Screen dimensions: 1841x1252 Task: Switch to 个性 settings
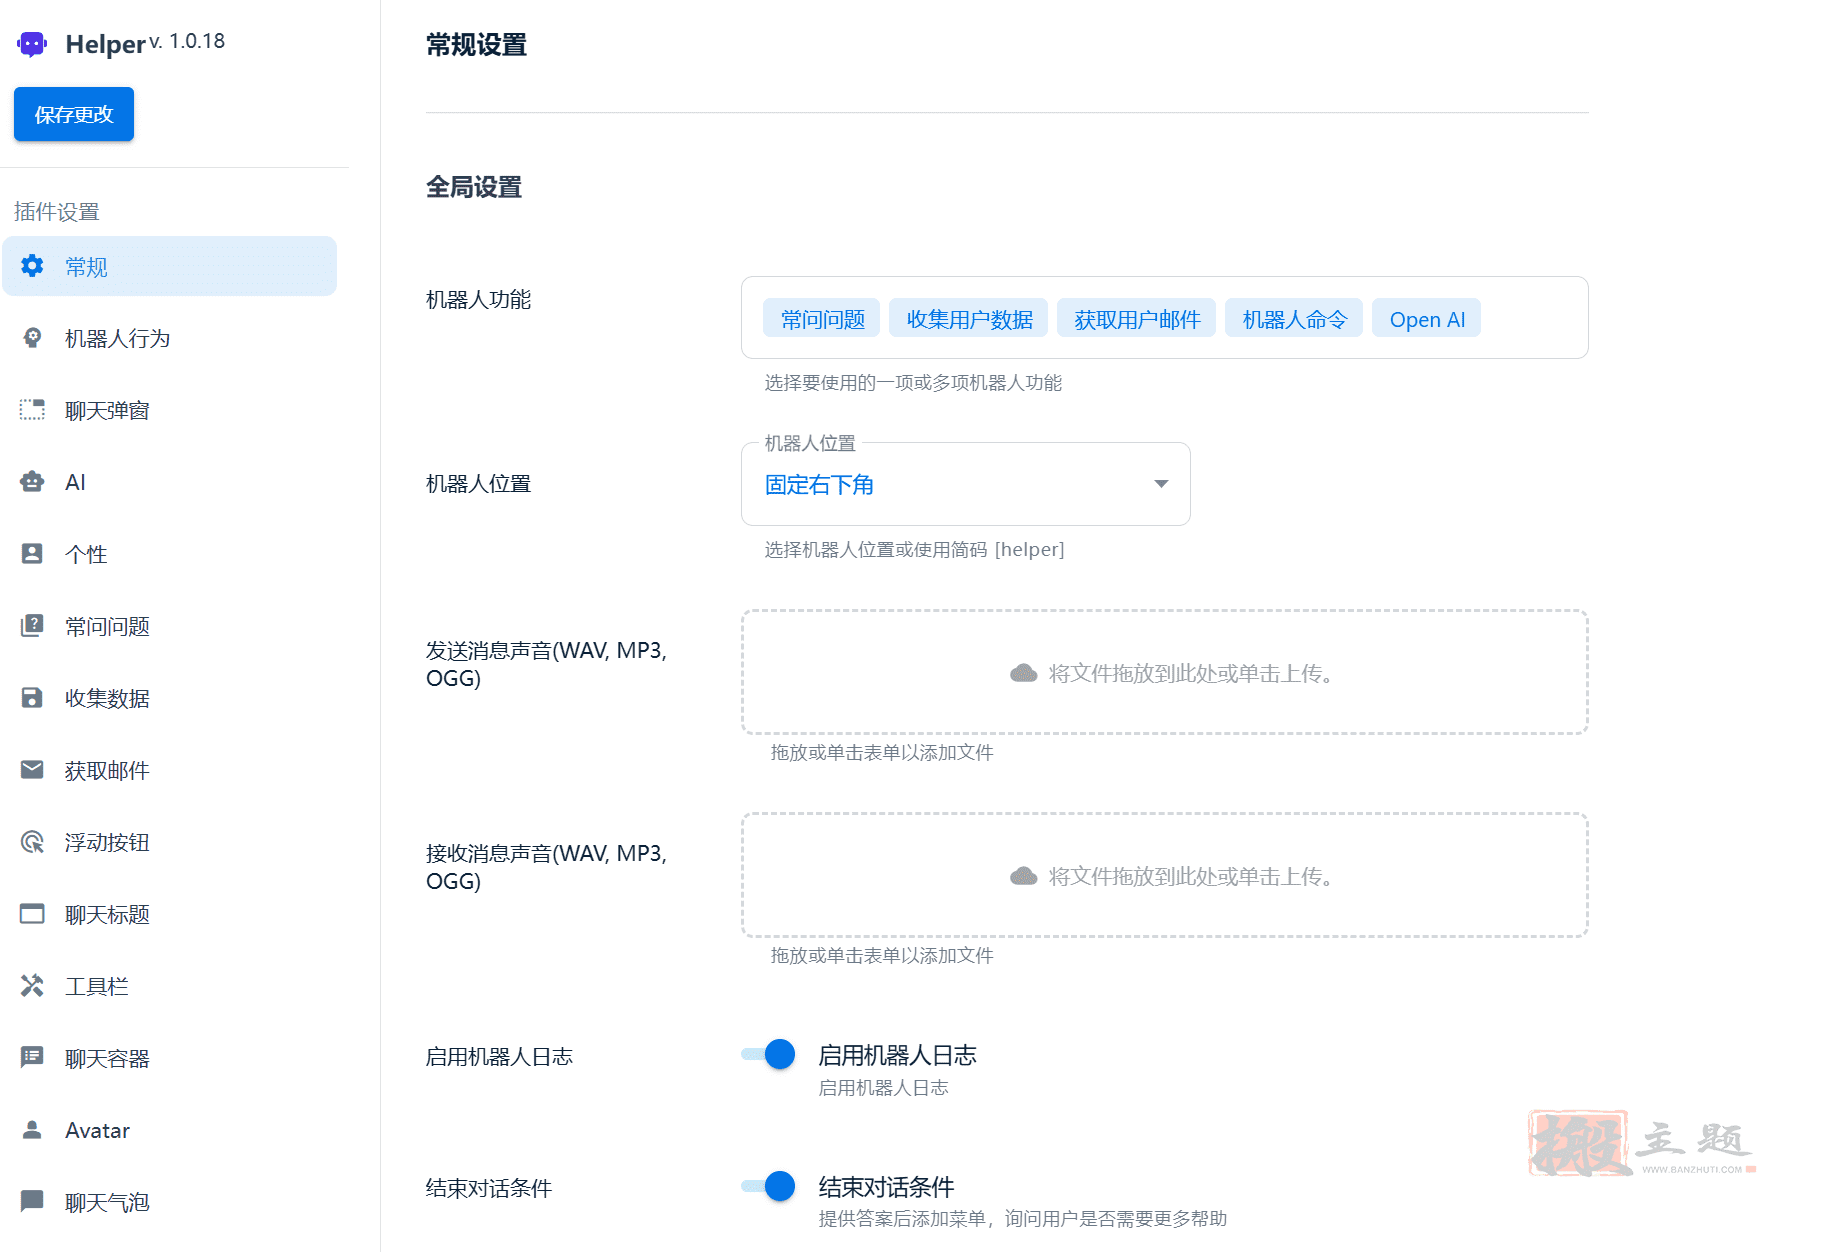(170, 554)
